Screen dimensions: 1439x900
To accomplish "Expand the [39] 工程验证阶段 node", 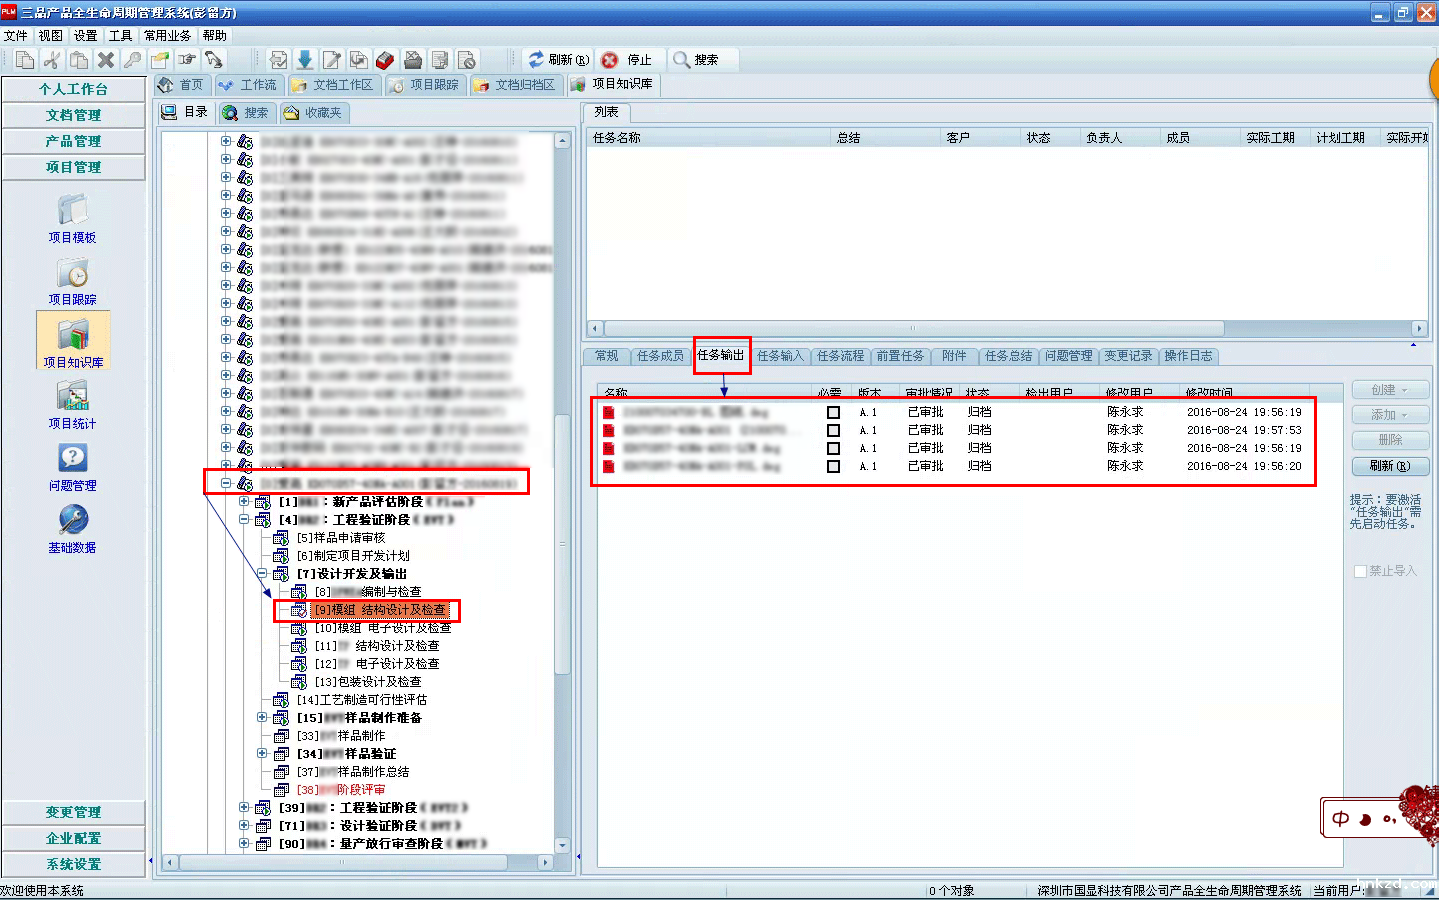I will (x=244, y=808).
